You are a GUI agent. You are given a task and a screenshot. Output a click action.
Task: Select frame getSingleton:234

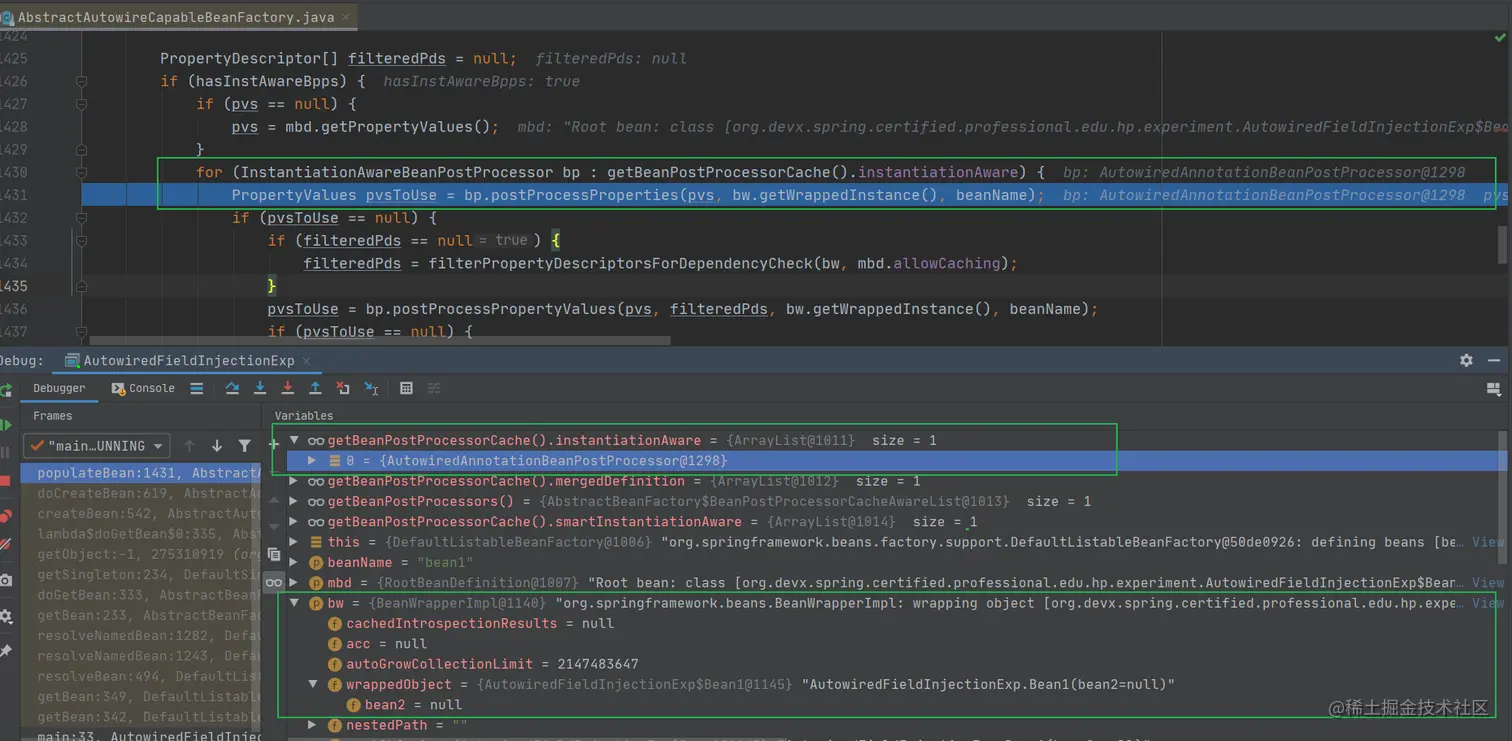point(142,574)
